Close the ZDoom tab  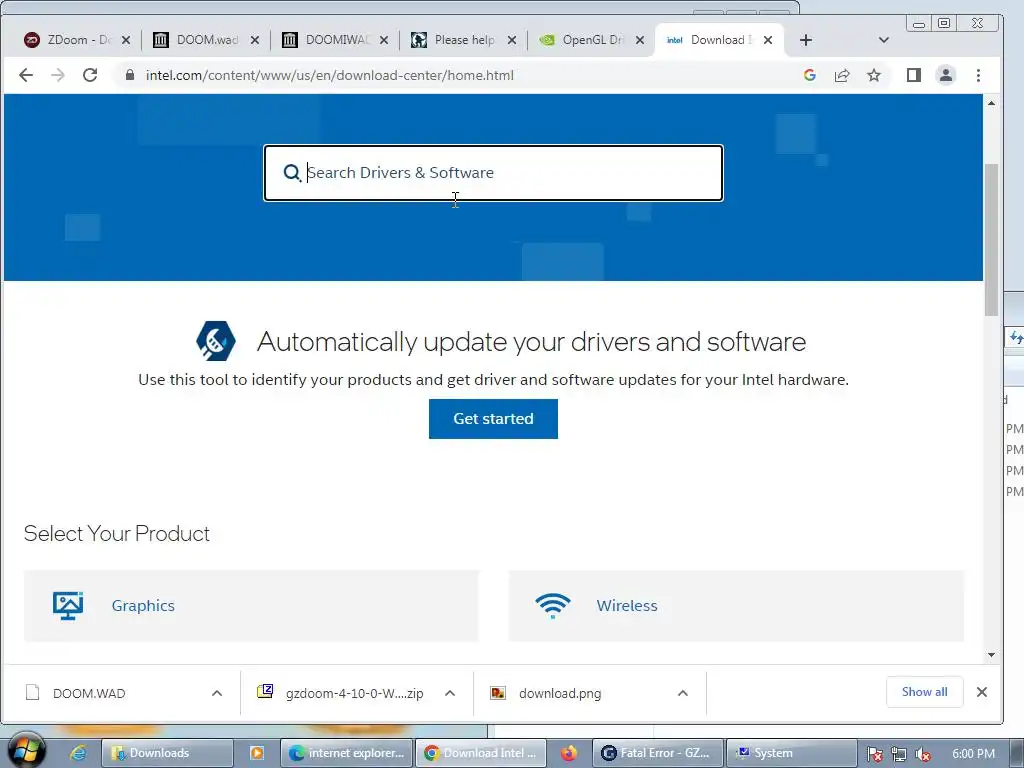pos(126,40)
